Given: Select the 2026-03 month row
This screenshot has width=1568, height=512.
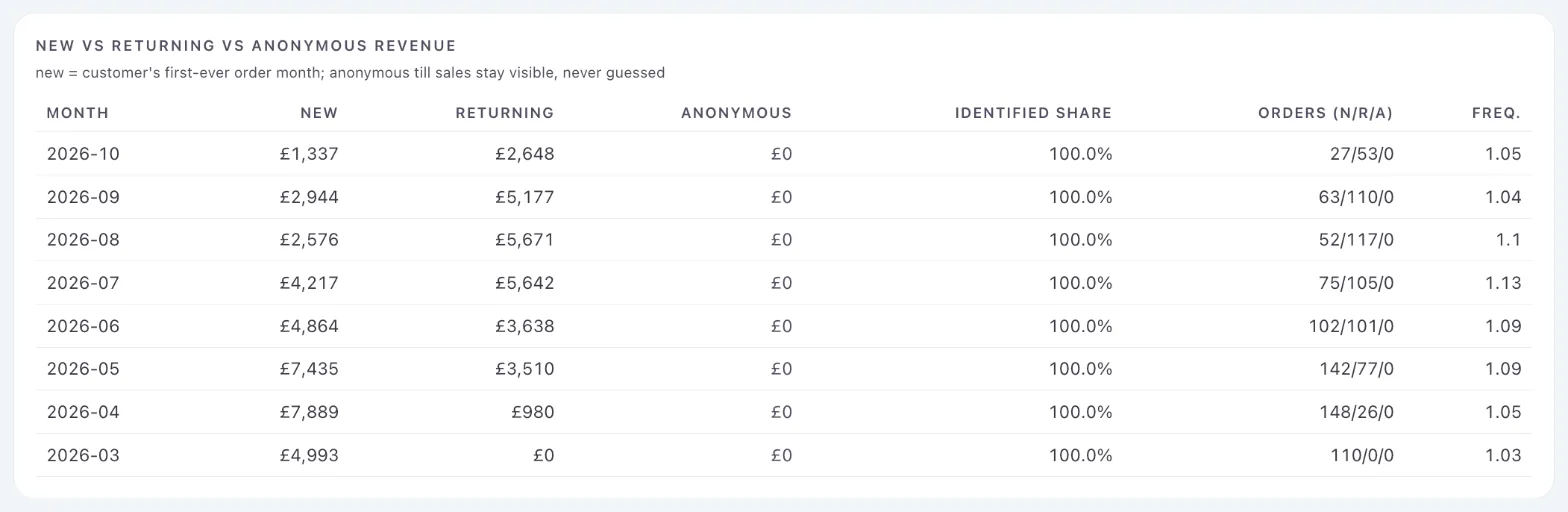Looking at the screenshot, I should click(784, 455).
